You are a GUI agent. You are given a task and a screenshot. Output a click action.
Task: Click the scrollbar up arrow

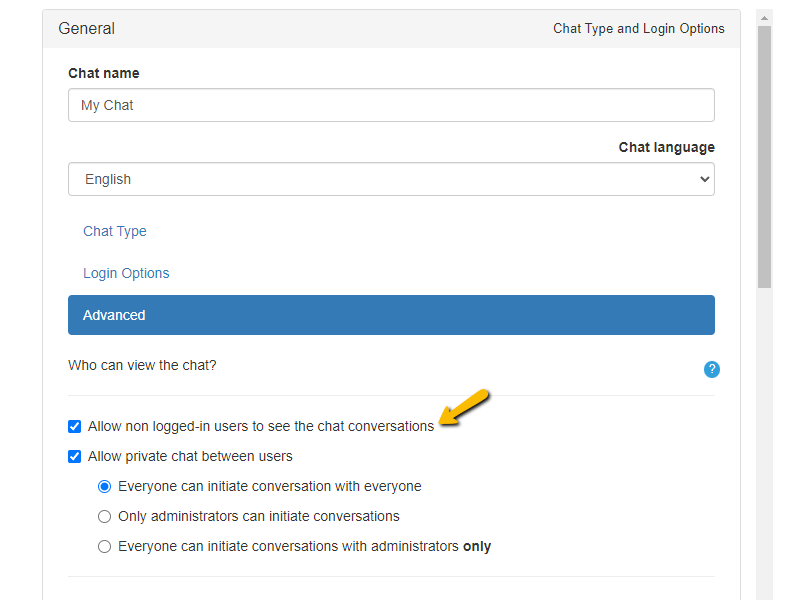tap(764, 17)
